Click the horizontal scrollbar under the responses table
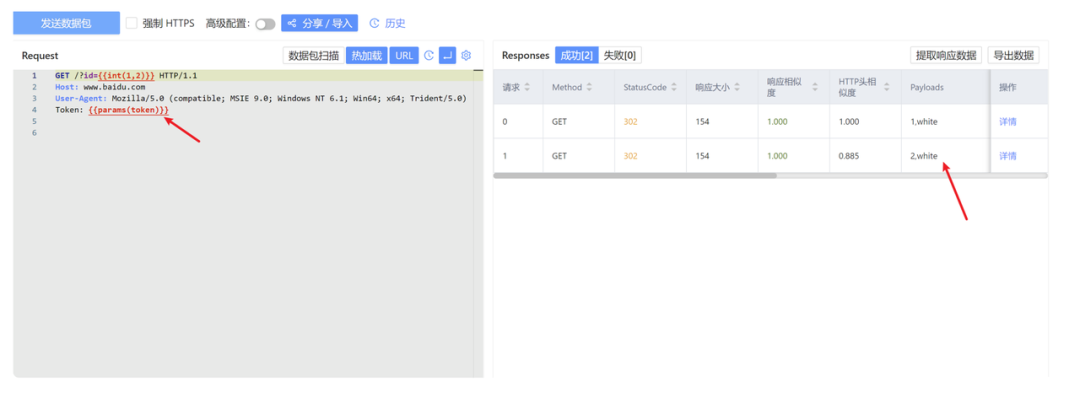Screen dimensions: 1080x393 click(635, 176)
